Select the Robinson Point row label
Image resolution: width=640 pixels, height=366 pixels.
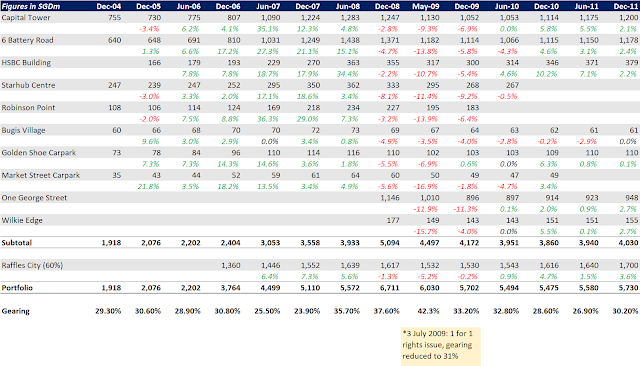(x=28, y=107)
